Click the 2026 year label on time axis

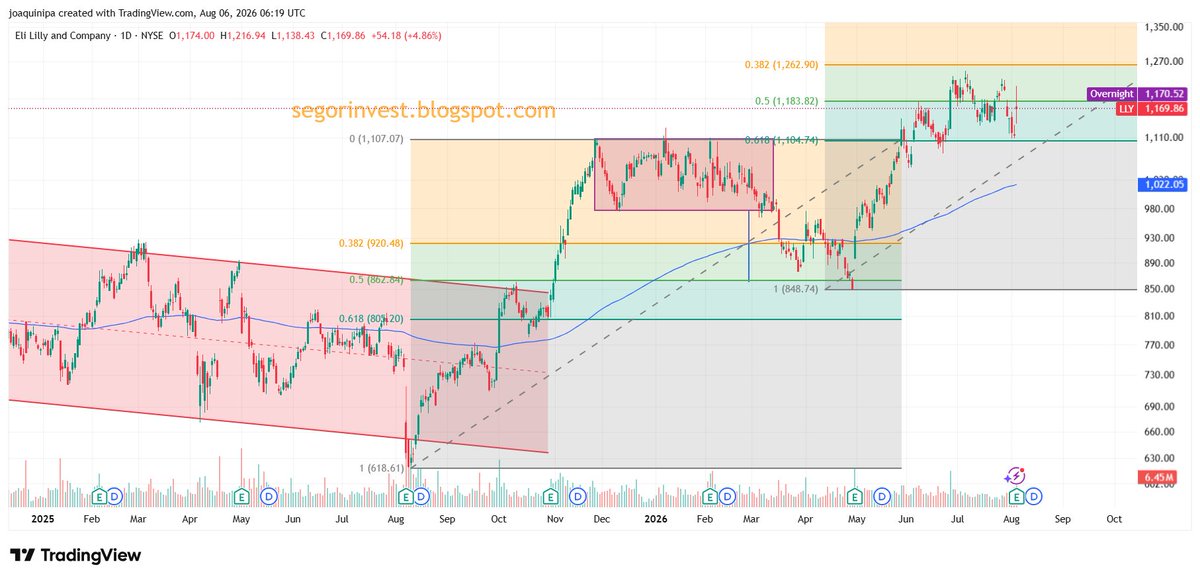[656, 520]
